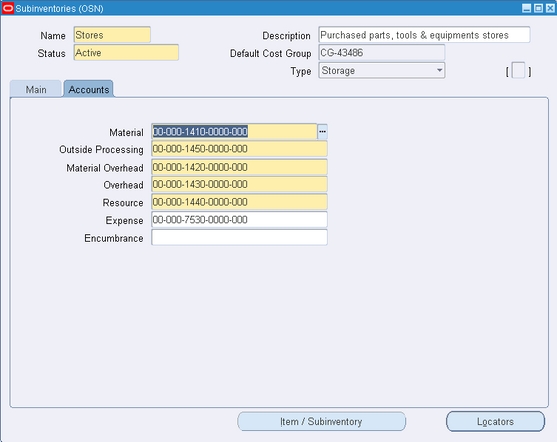Screen dimensions: 557x442
Task: Focus the Expense account field
Action: (x=239, y=220)
